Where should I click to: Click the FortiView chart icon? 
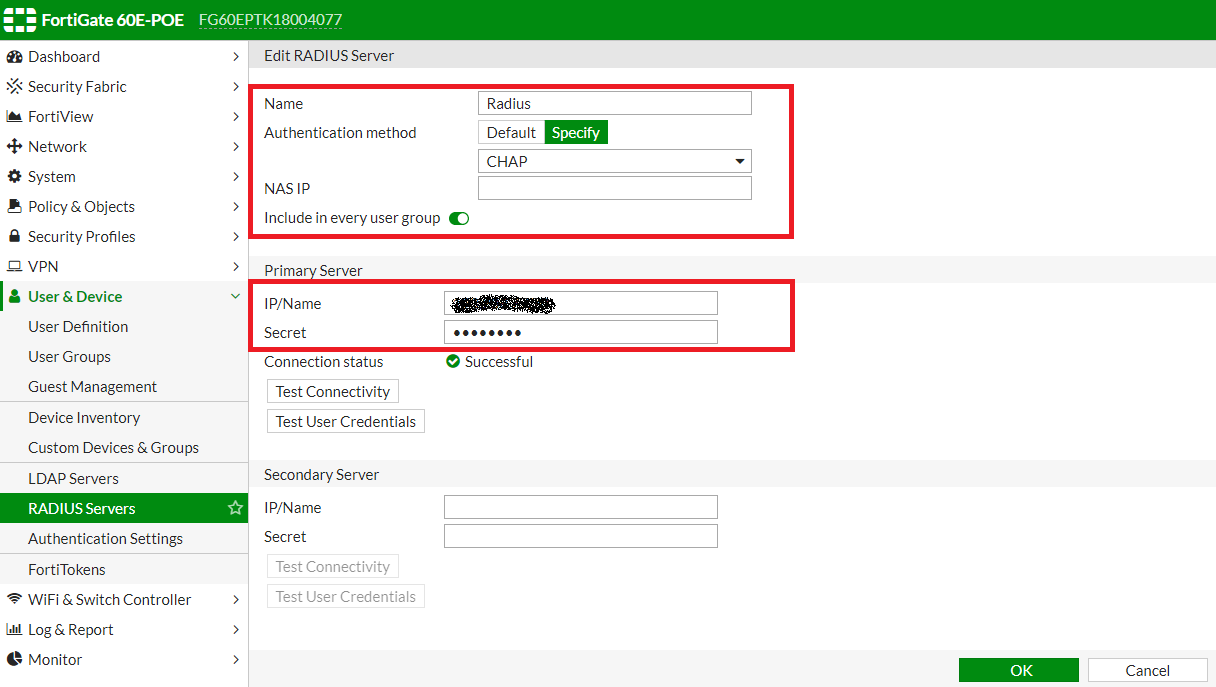point(14,117)
